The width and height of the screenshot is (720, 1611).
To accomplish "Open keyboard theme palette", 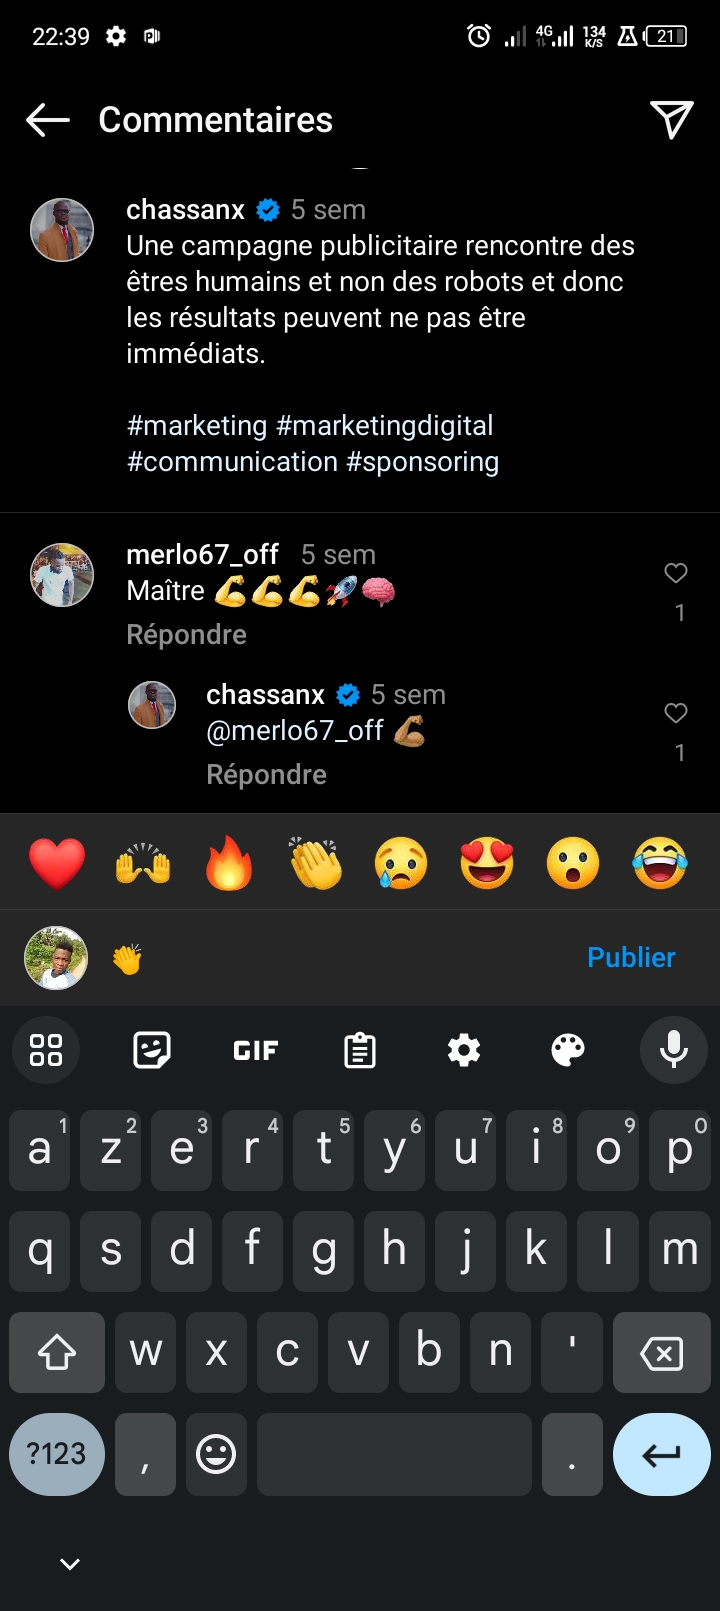I will pyautogui.click(x=568, y=1050).
